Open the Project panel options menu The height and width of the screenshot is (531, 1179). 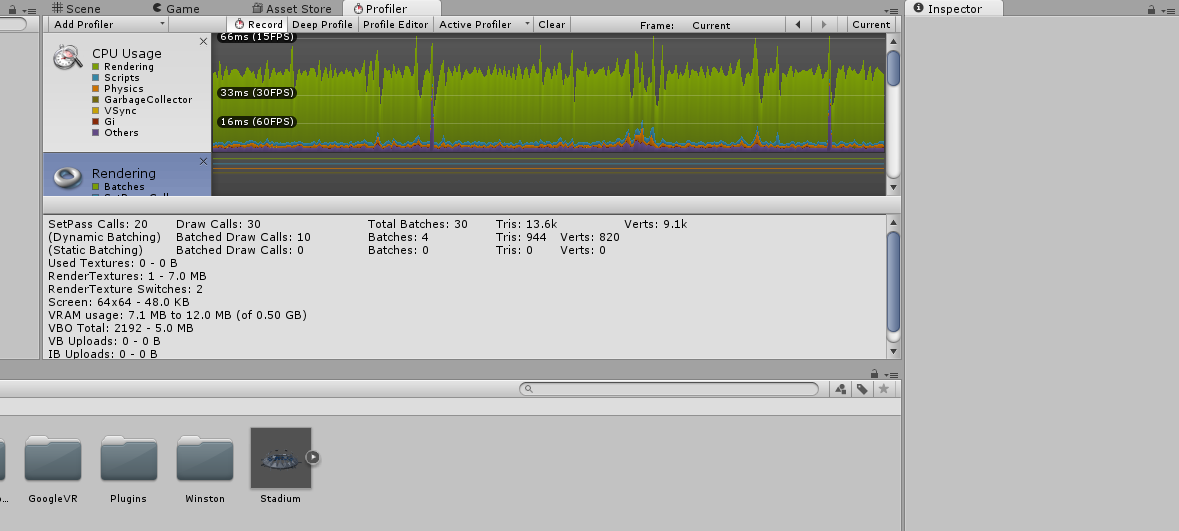(x=892, y=375)
